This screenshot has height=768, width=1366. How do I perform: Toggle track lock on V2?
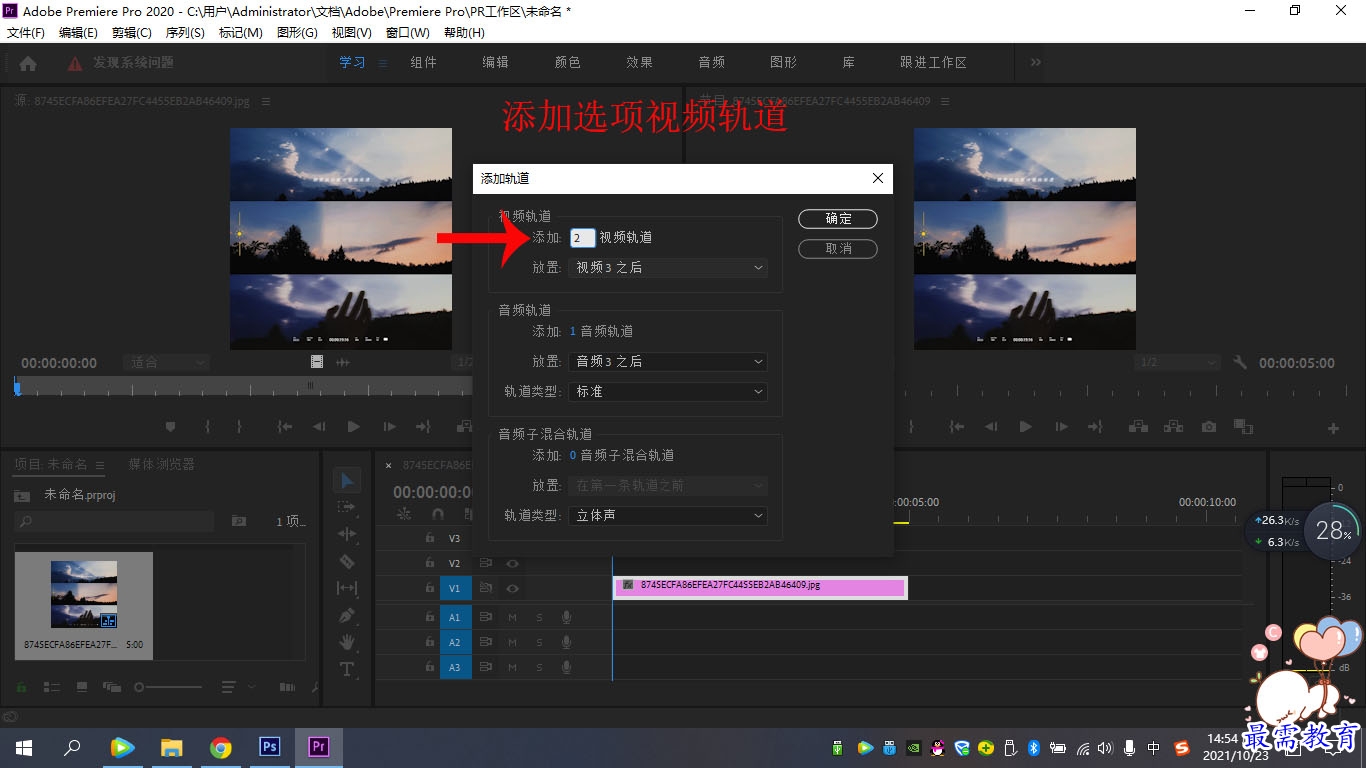(x=429, y=563)
